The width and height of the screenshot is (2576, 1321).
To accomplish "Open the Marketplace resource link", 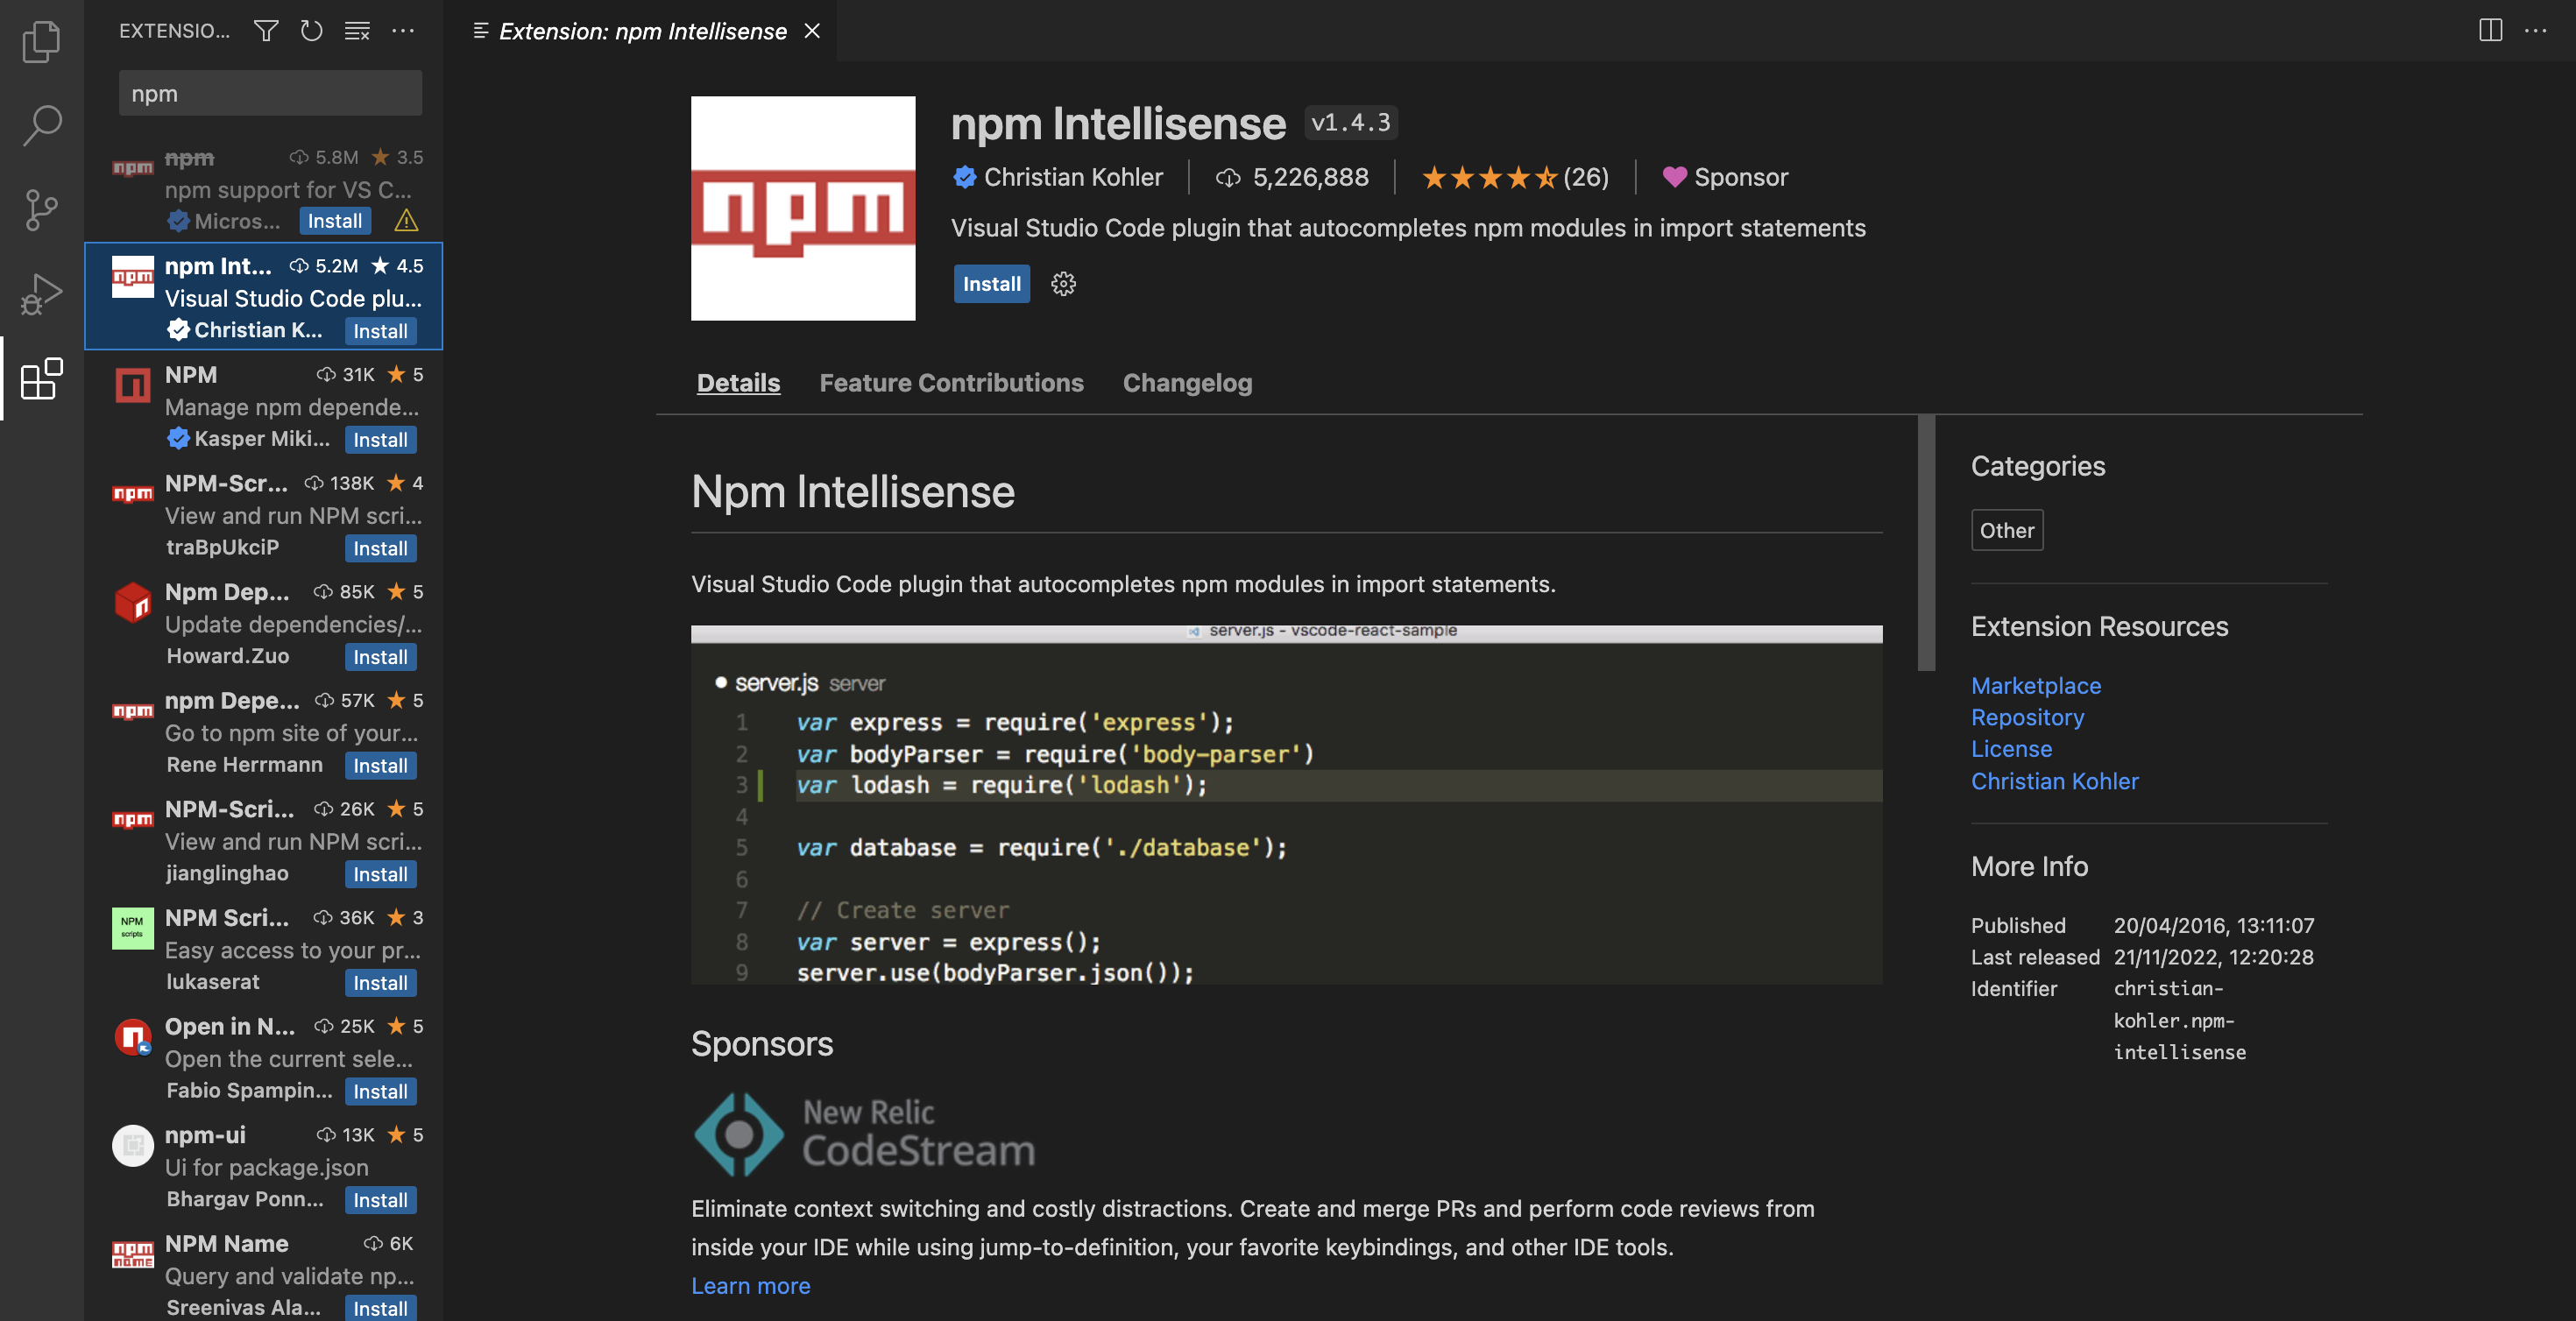I will (x=2035, y=686).
